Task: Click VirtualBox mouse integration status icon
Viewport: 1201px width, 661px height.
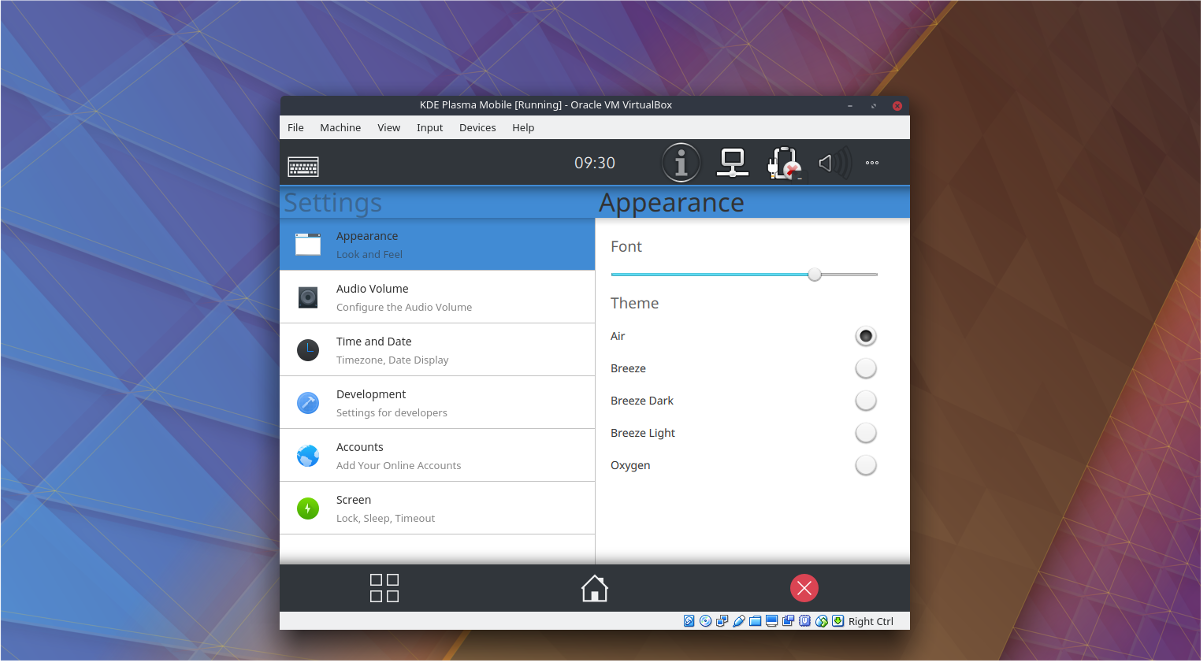Action: (821, 621)
